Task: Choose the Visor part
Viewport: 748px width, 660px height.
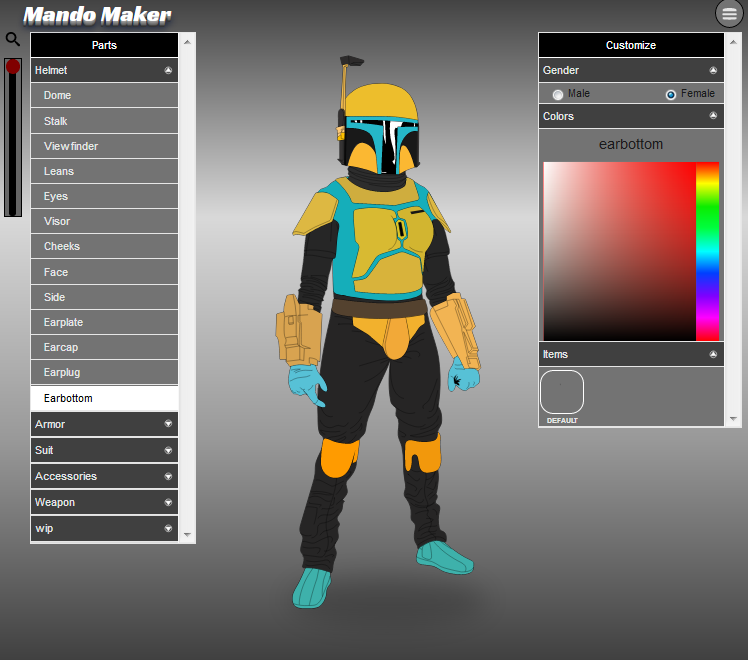Action: click(x=104, y=221)
